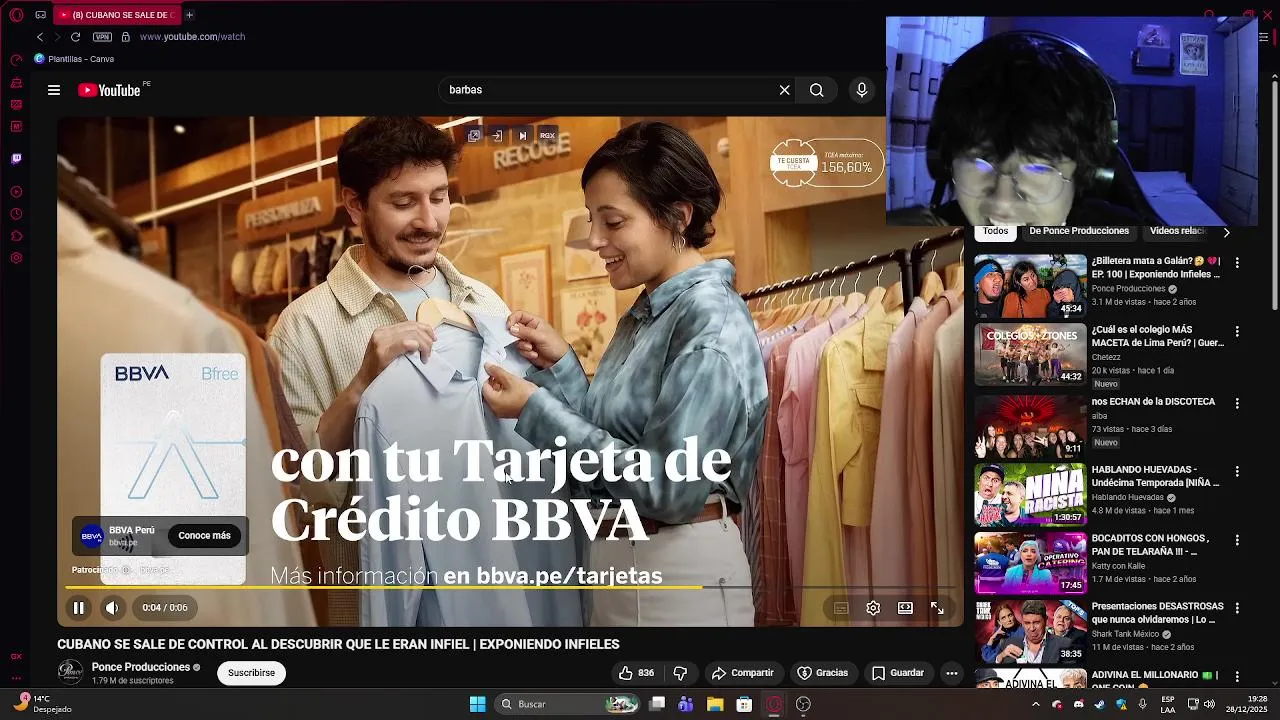
Task: Open options for BOCADITOS CON HONGOS video
Action: 1237,540
